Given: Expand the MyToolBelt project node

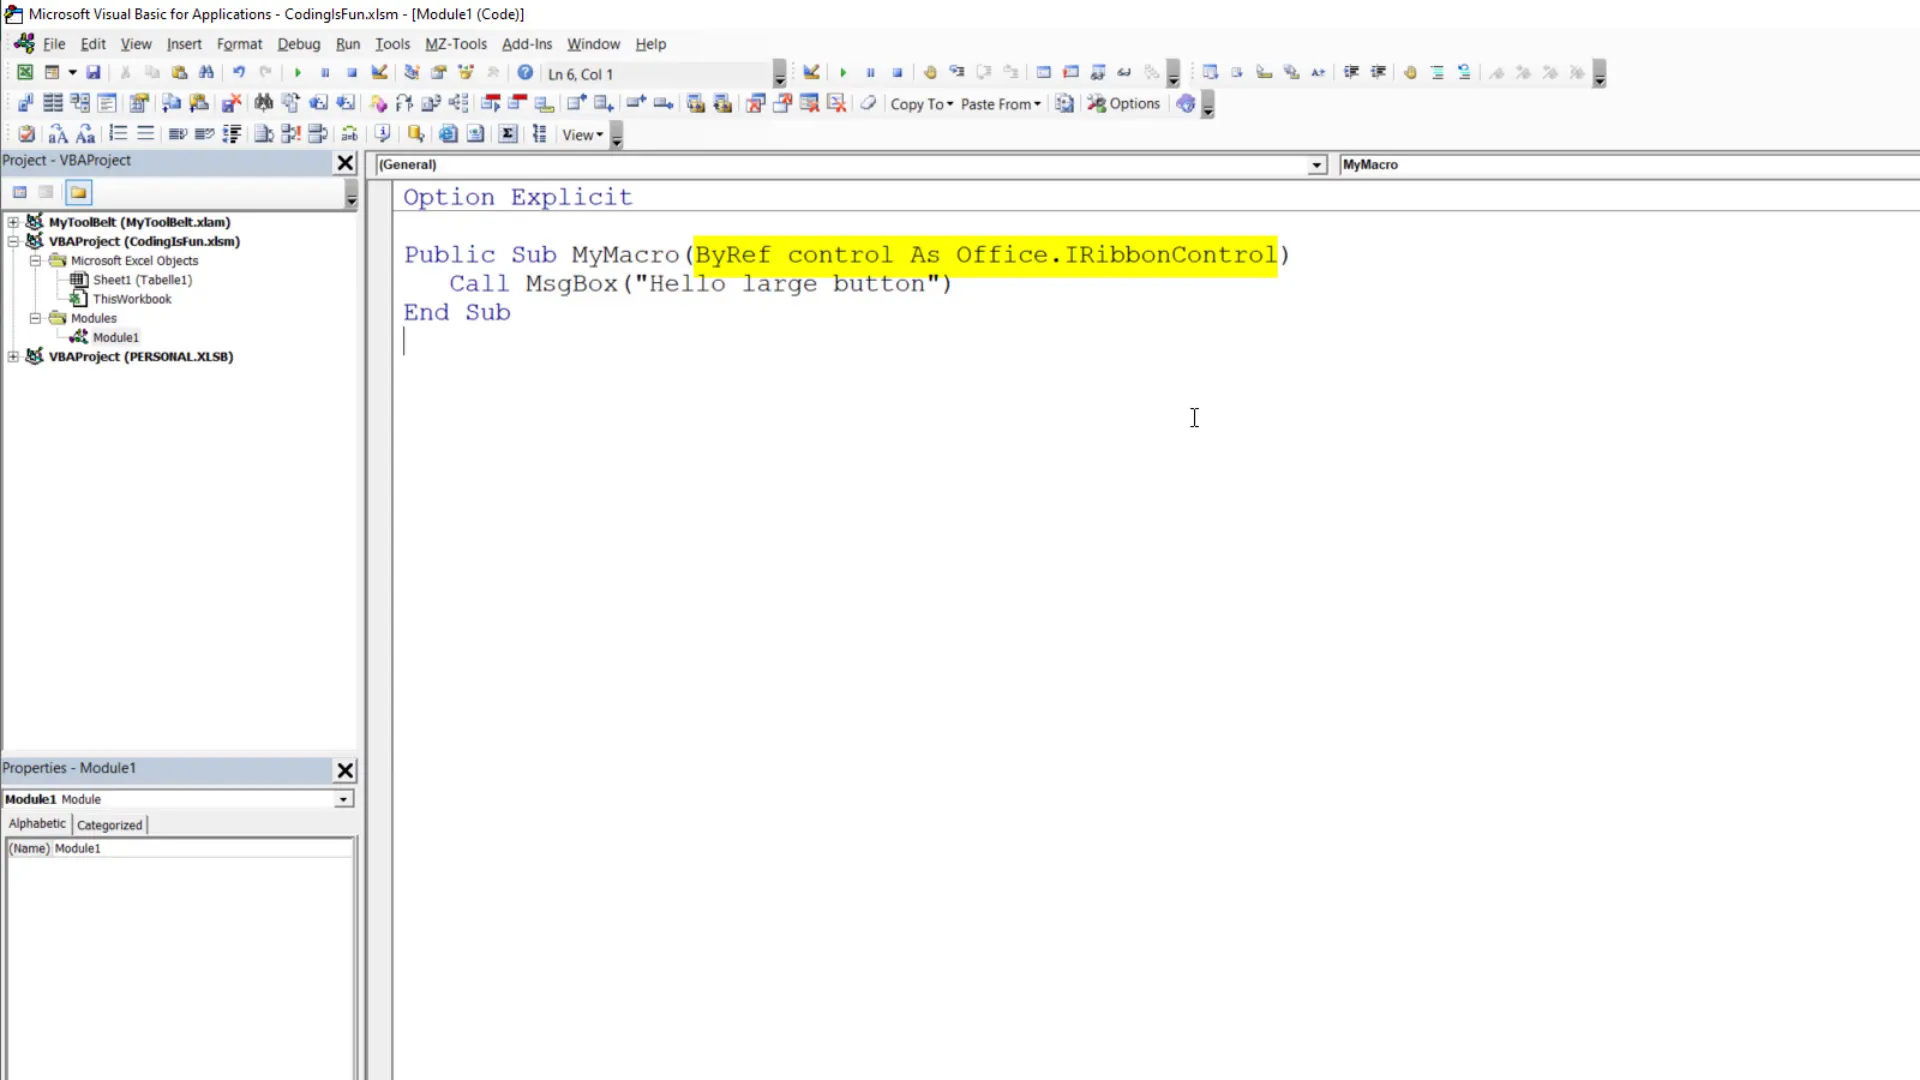Looking at the screenshot, I should pos(14,222).
